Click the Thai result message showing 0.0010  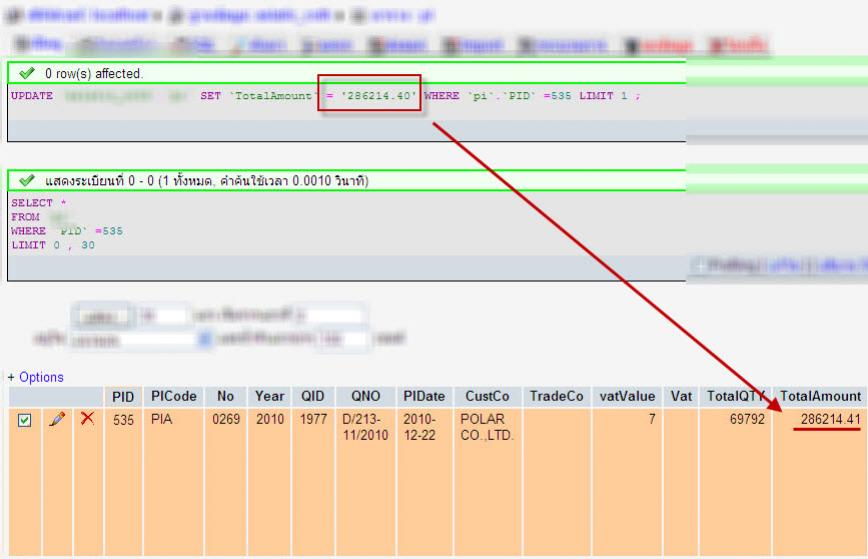(x=206, y=180)
